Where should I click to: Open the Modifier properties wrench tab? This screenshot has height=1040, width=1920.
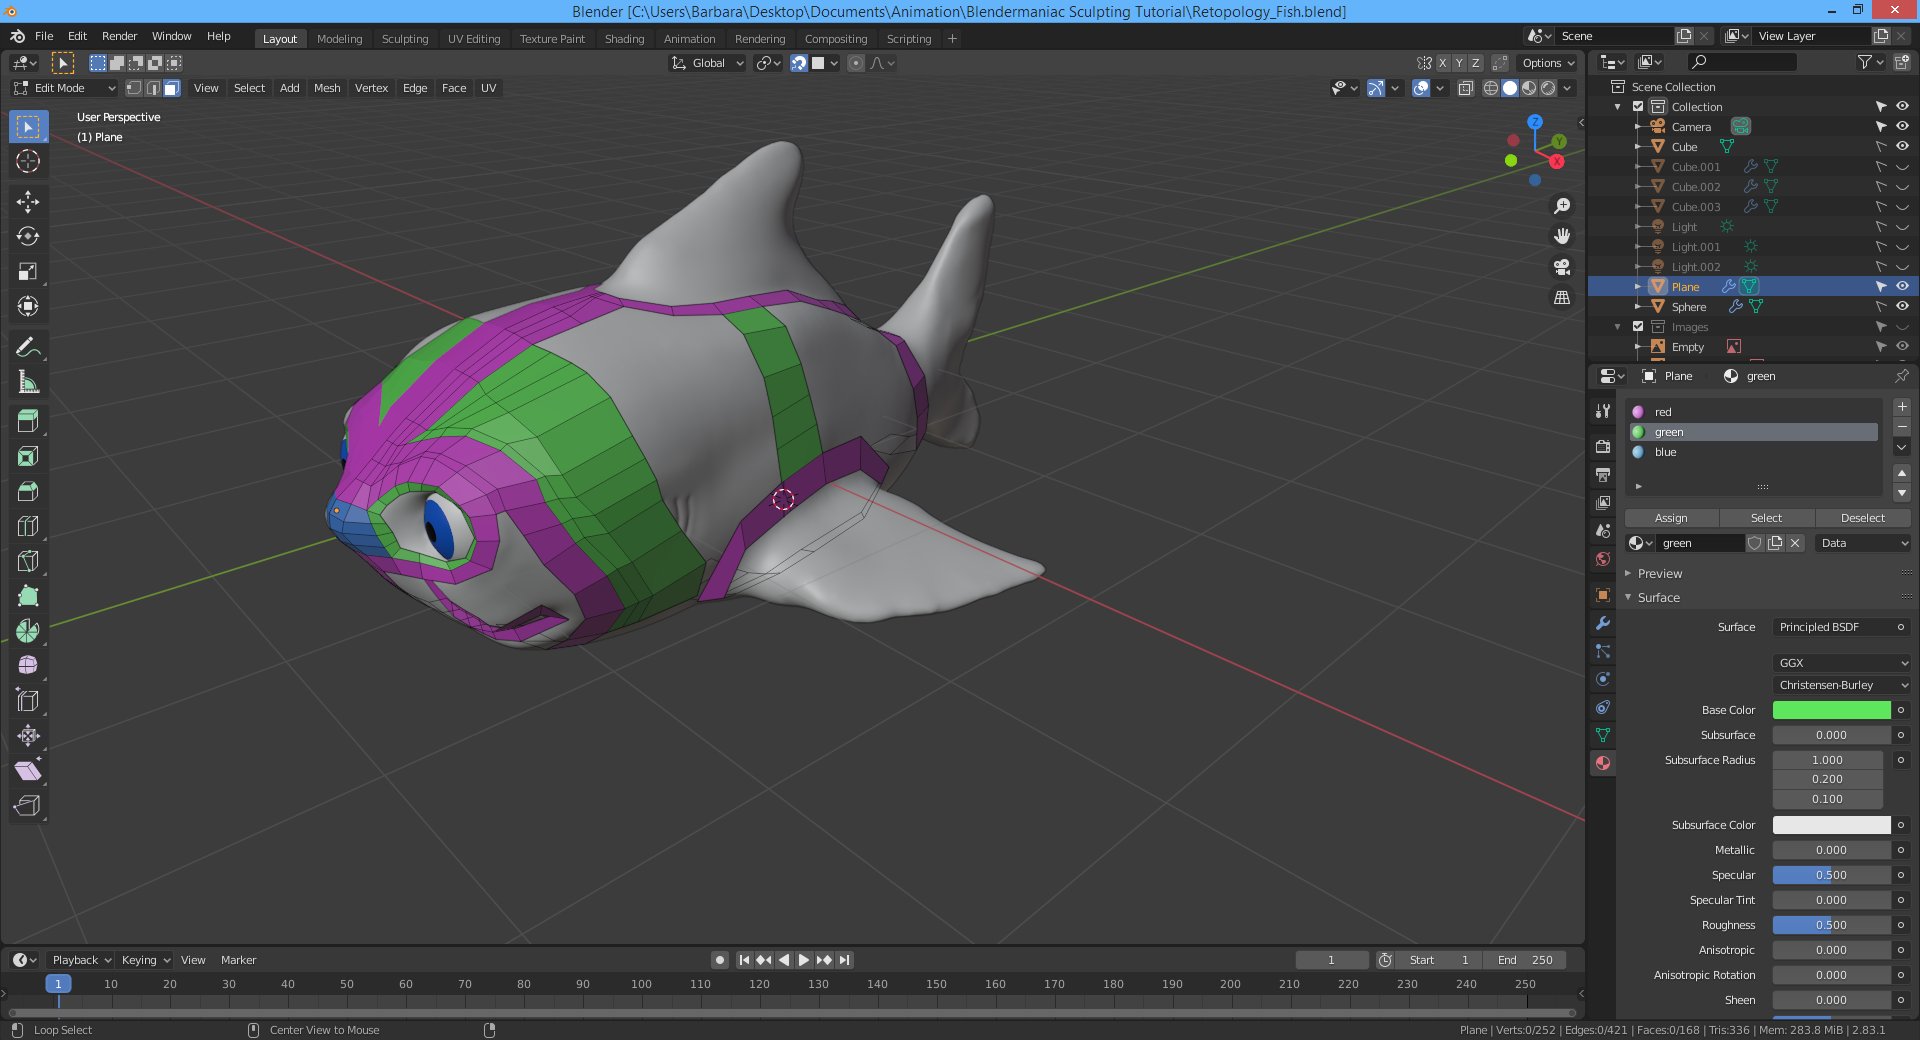pyautogui.click(x=1603, y=623)
